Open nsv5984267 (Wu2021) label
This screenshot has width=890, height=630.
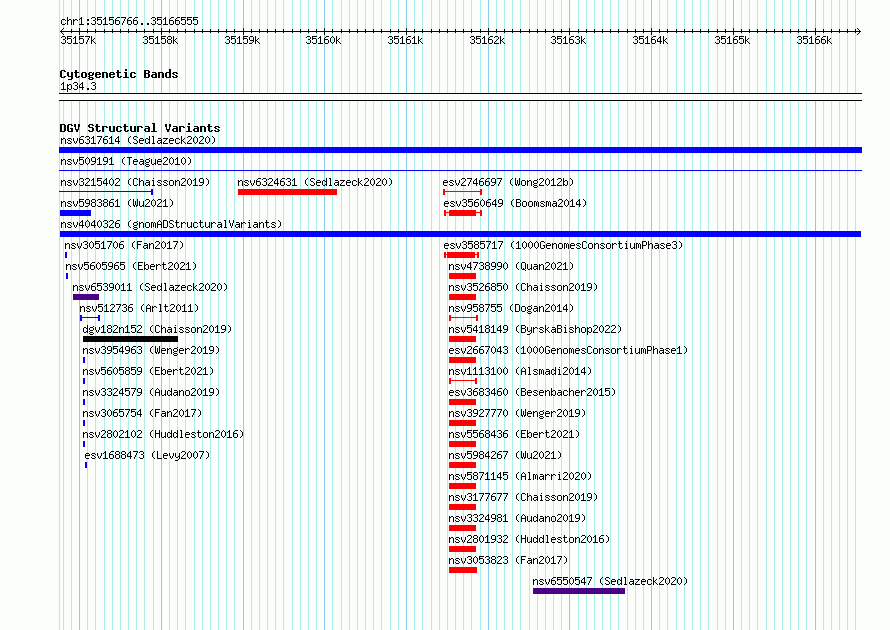505,455
